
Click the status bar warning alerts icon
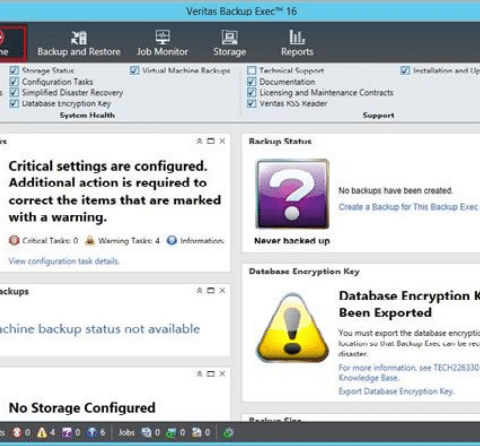point(42,433)
